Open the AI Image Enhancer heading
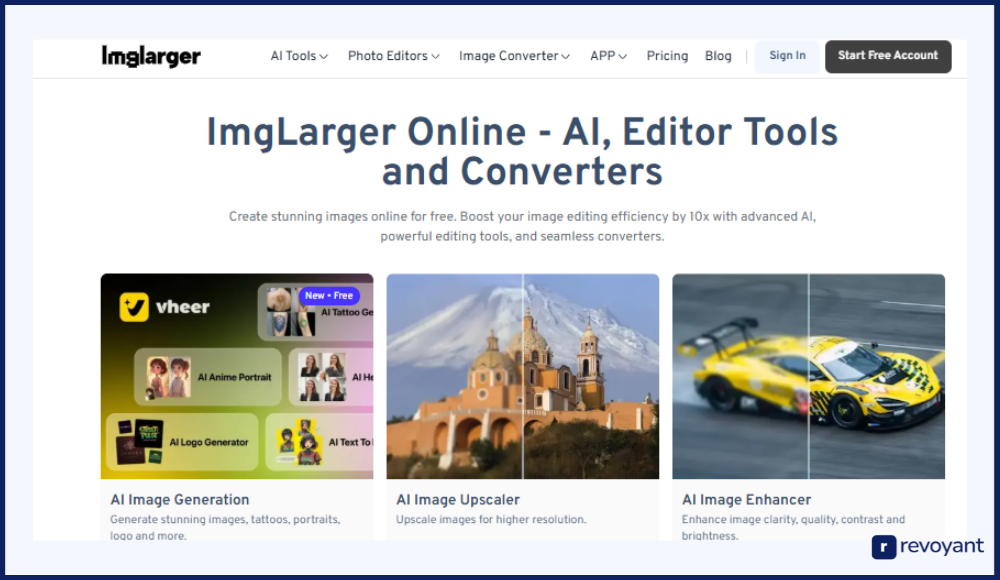 [746, 500]
